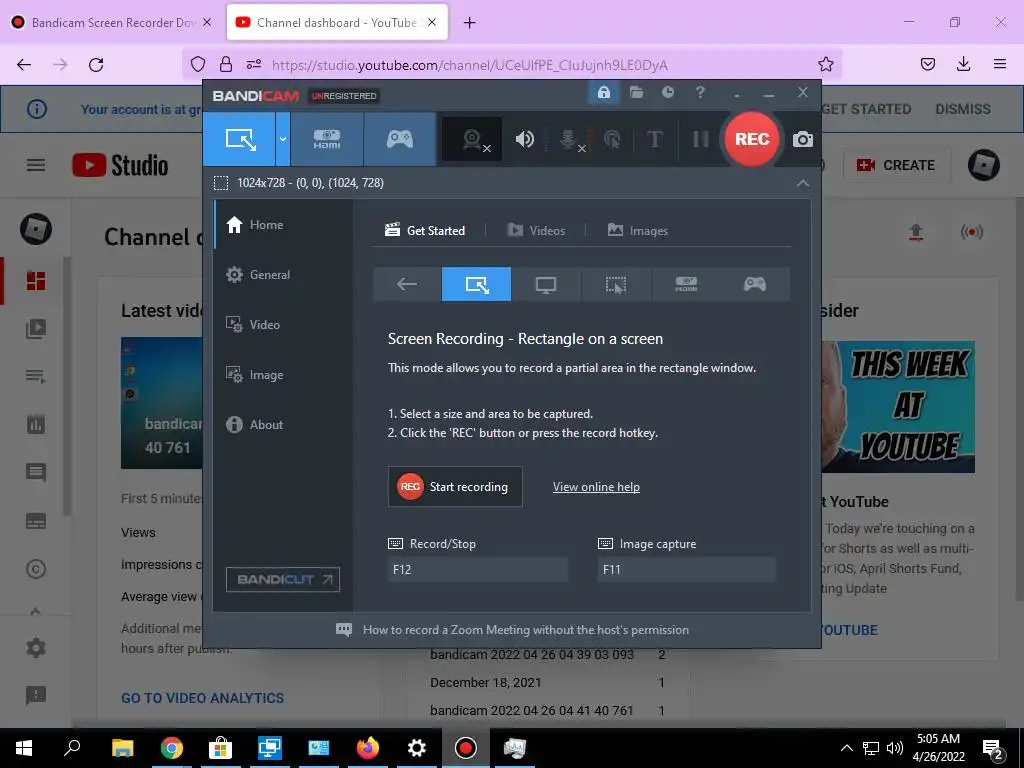Click the capture area size selector icon

[221, 183]
